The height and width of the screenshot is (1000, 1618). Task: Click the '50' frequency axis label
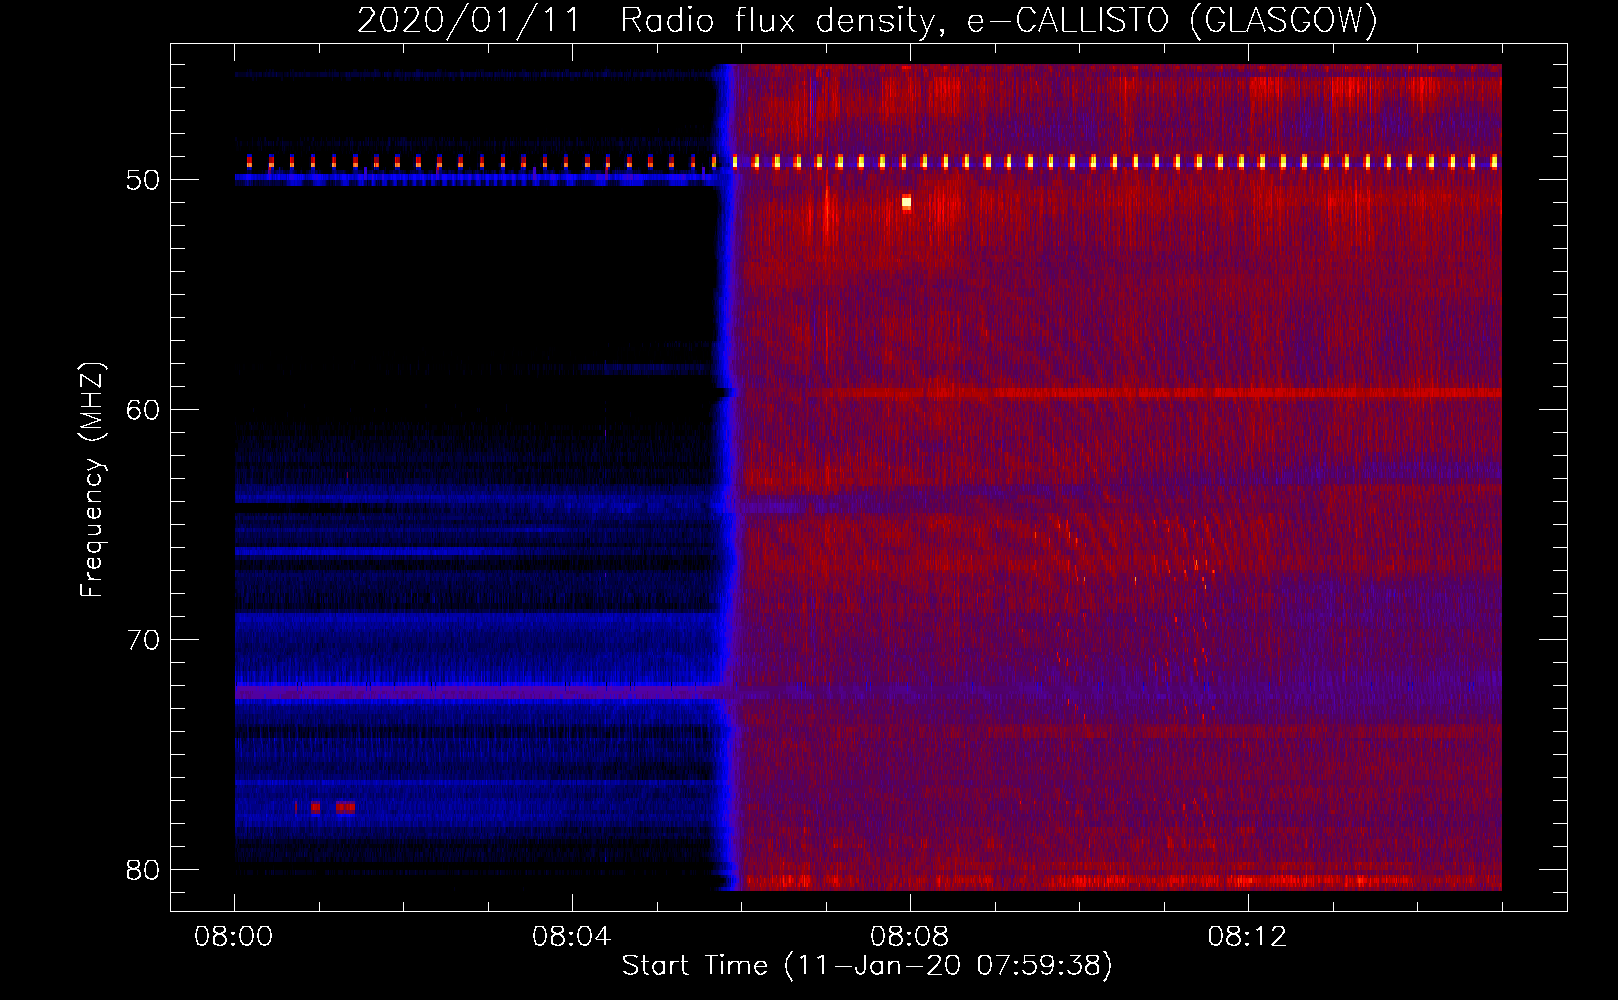(143, 180)
